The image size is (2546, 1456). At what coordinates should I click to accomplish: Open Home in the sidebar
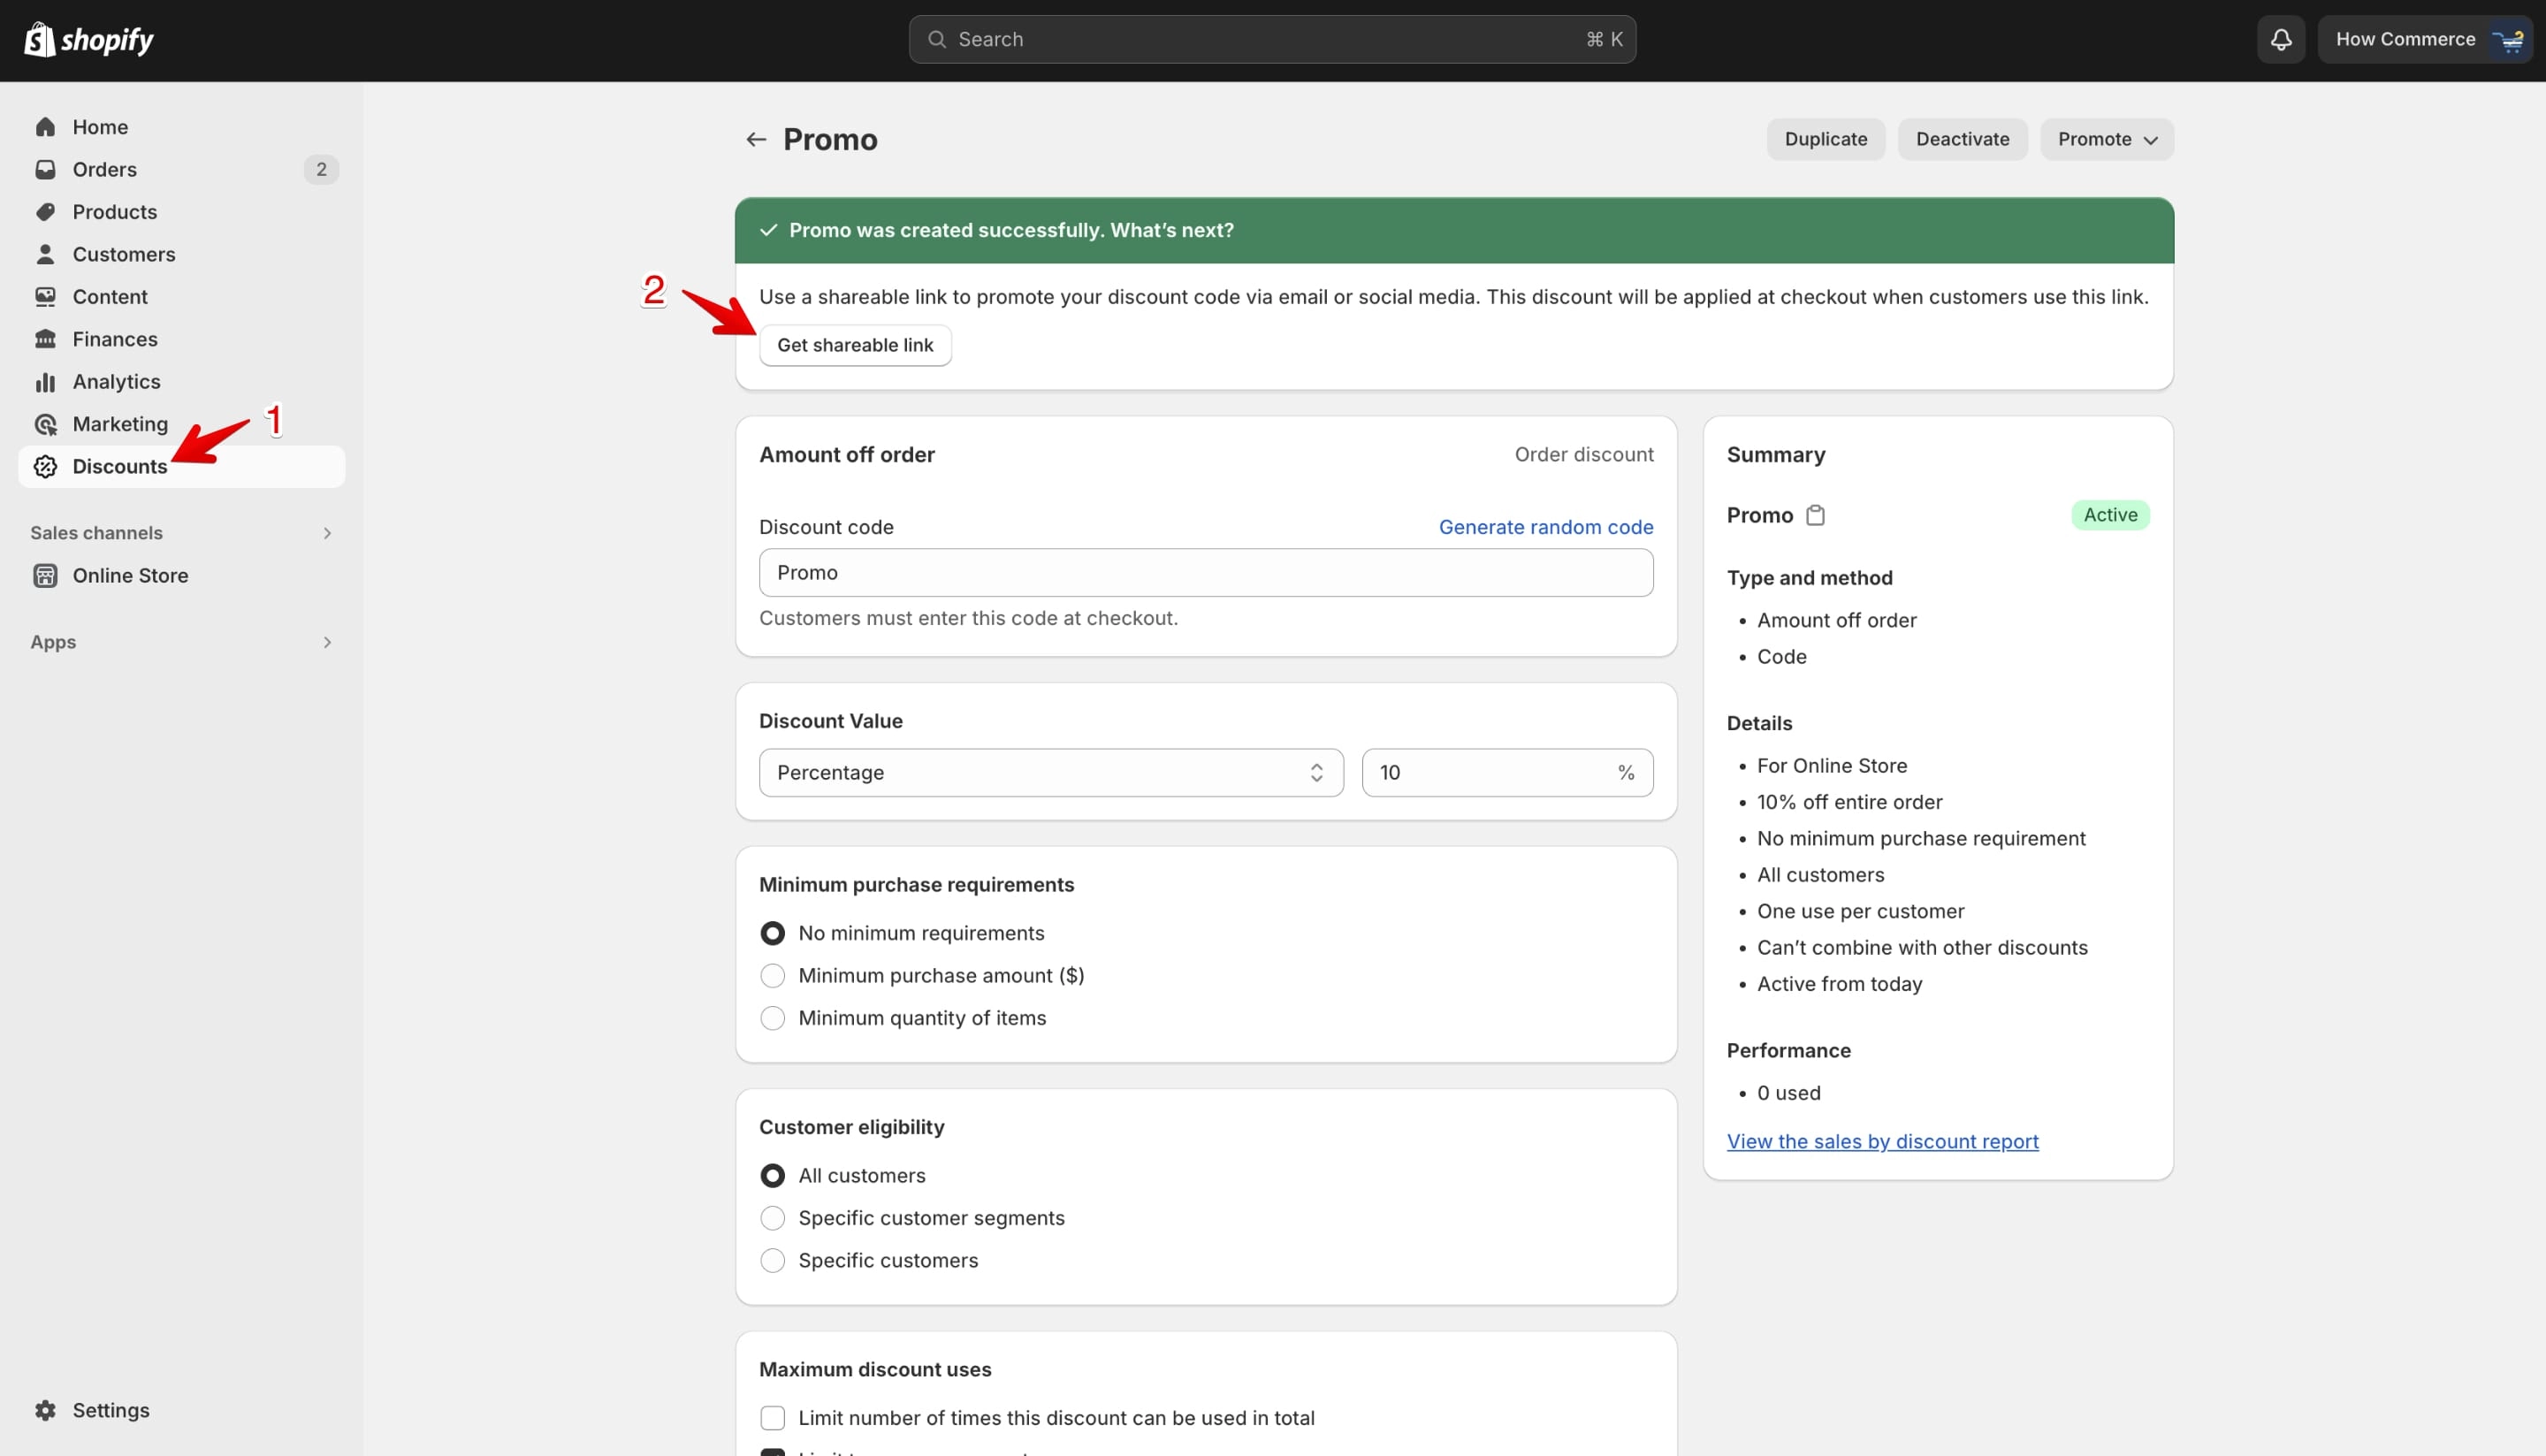(x=181, y=127)
